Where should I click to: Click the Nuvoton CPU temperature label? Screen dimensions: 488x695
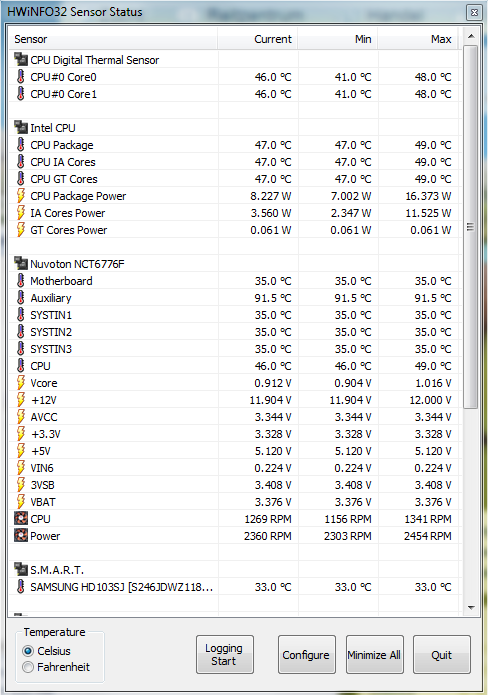[40, 366]
